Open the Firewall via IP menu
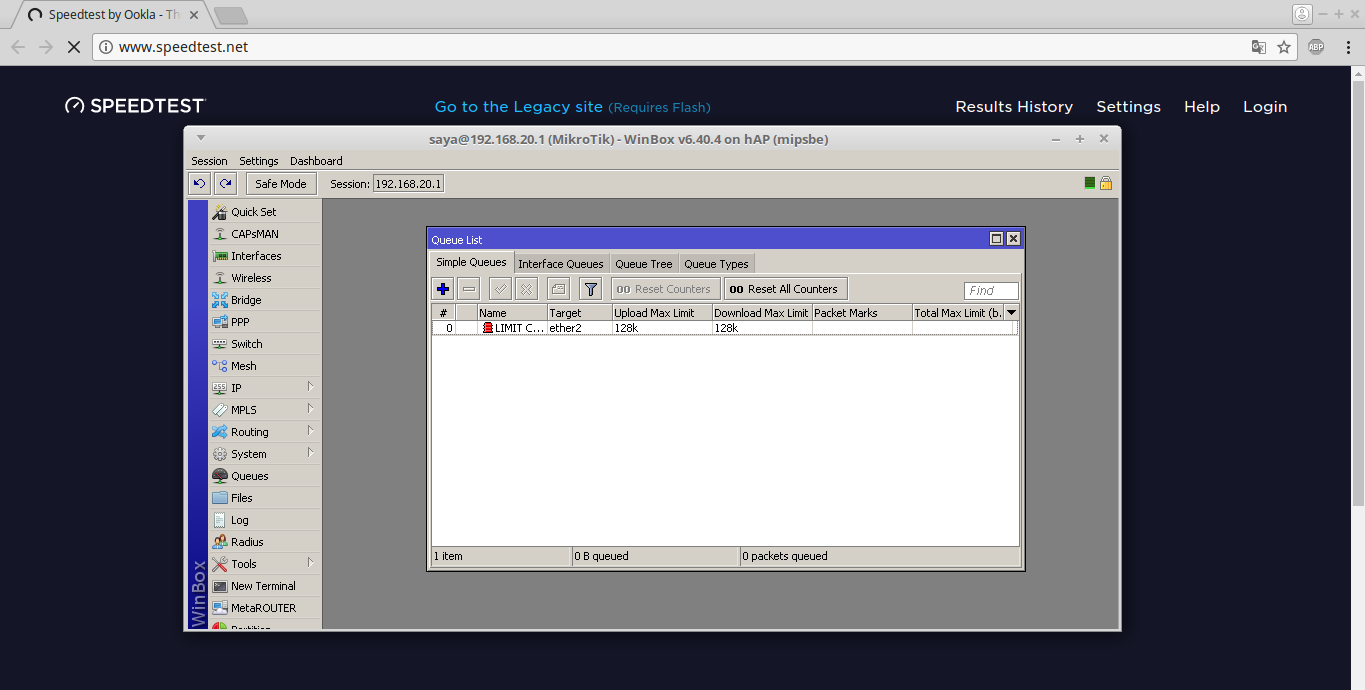Image resolution: width=1365 pixels, height=690 pixels. pyautogui.click(x=237, y=387)
